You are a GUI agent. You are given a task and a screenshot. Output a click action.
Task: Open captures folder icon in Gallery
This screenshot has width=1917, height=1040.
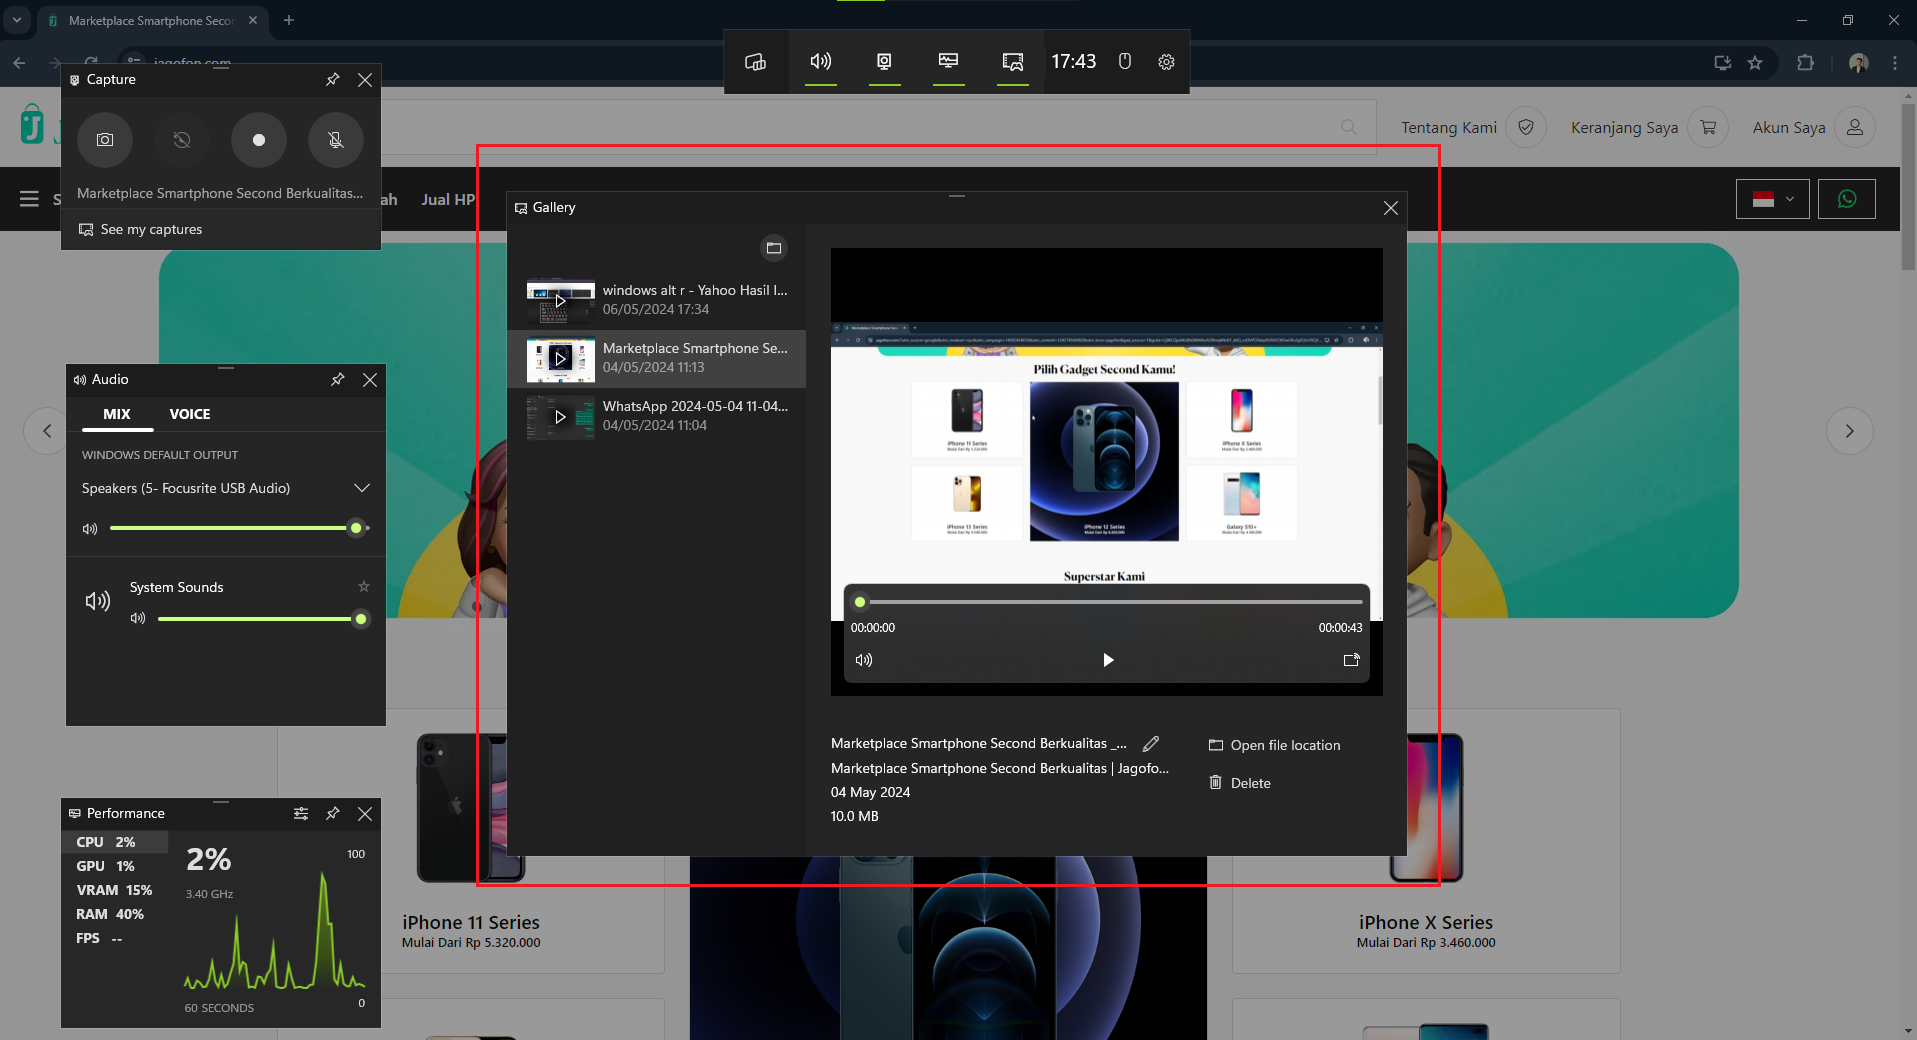pos(774,248)
